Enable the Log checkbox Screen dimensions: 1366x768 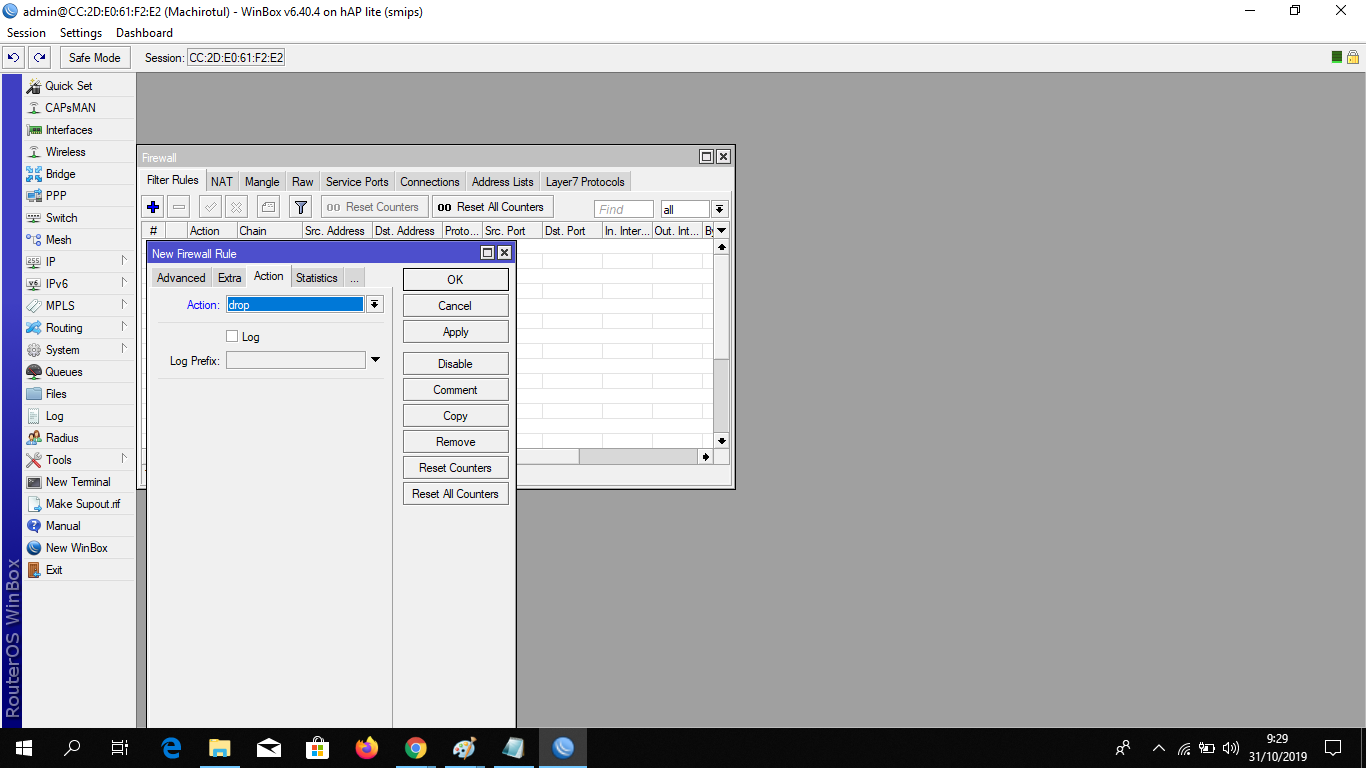point(232,337)
